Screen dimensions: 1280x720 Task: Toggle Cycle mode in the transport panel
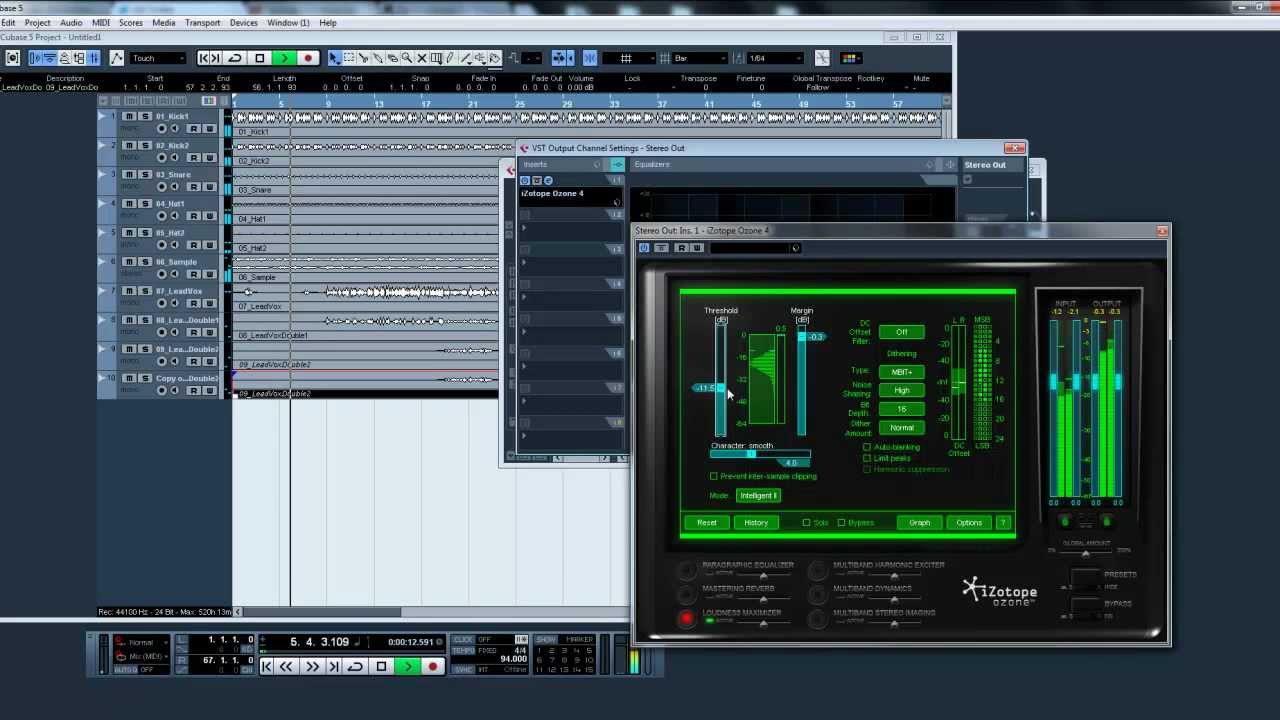pos(355,667)
